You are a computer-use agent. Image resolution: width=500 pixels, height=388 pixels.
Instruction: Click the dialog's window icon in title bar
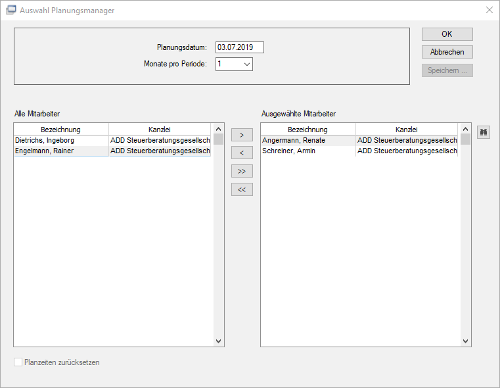[11, 10]
